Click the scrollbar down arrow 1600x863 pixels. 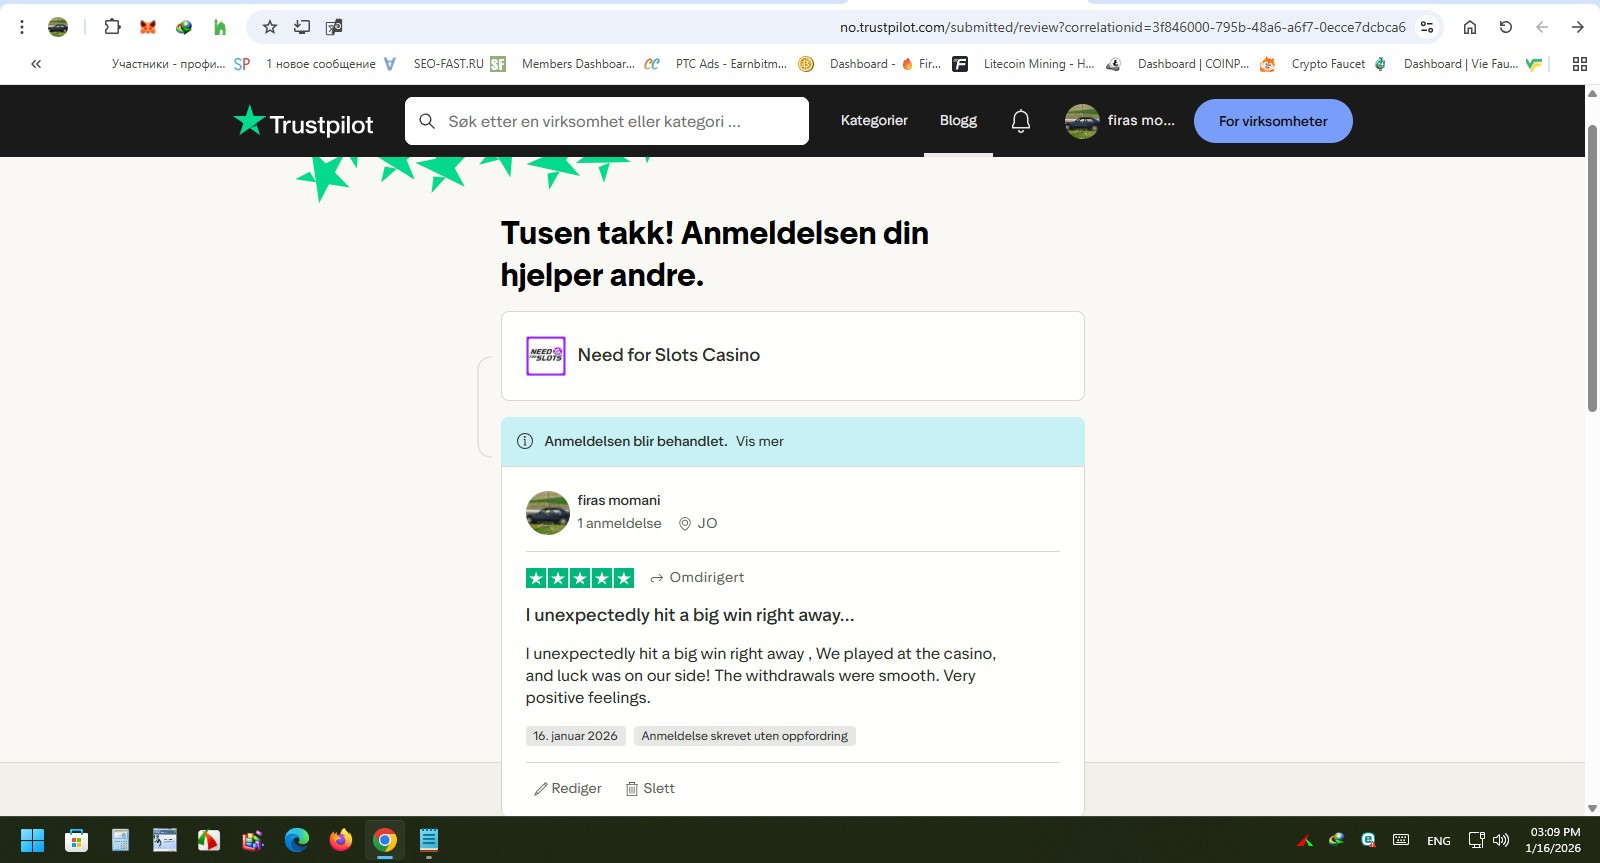tap(1592, 808)
